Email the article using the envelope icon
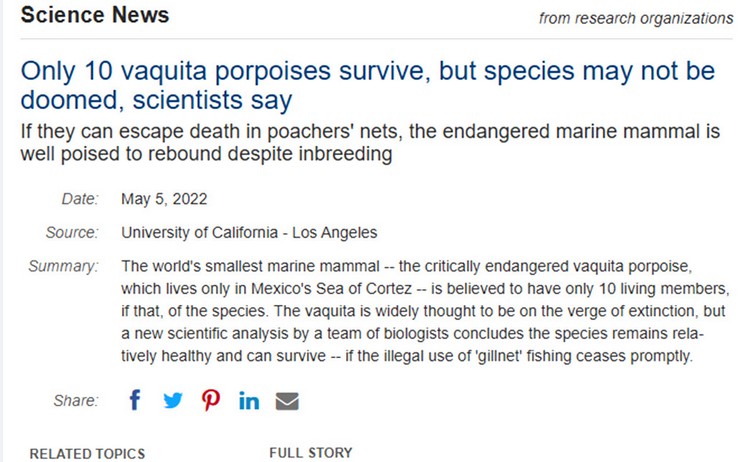Viewport: 744px width, 462px height. click(287, 401)
